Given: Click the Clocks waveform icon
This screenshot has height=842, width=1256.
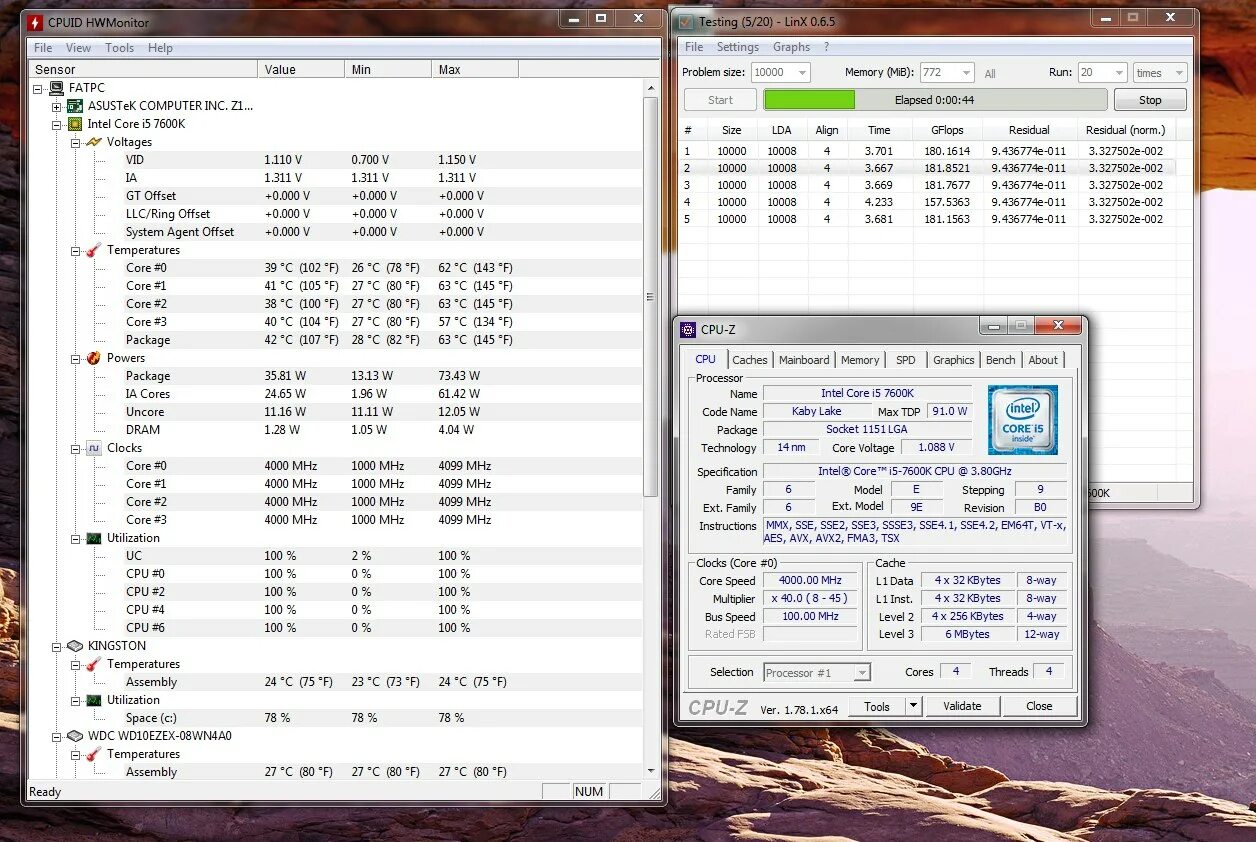Looking at the screenshot, I should point(94,448).
